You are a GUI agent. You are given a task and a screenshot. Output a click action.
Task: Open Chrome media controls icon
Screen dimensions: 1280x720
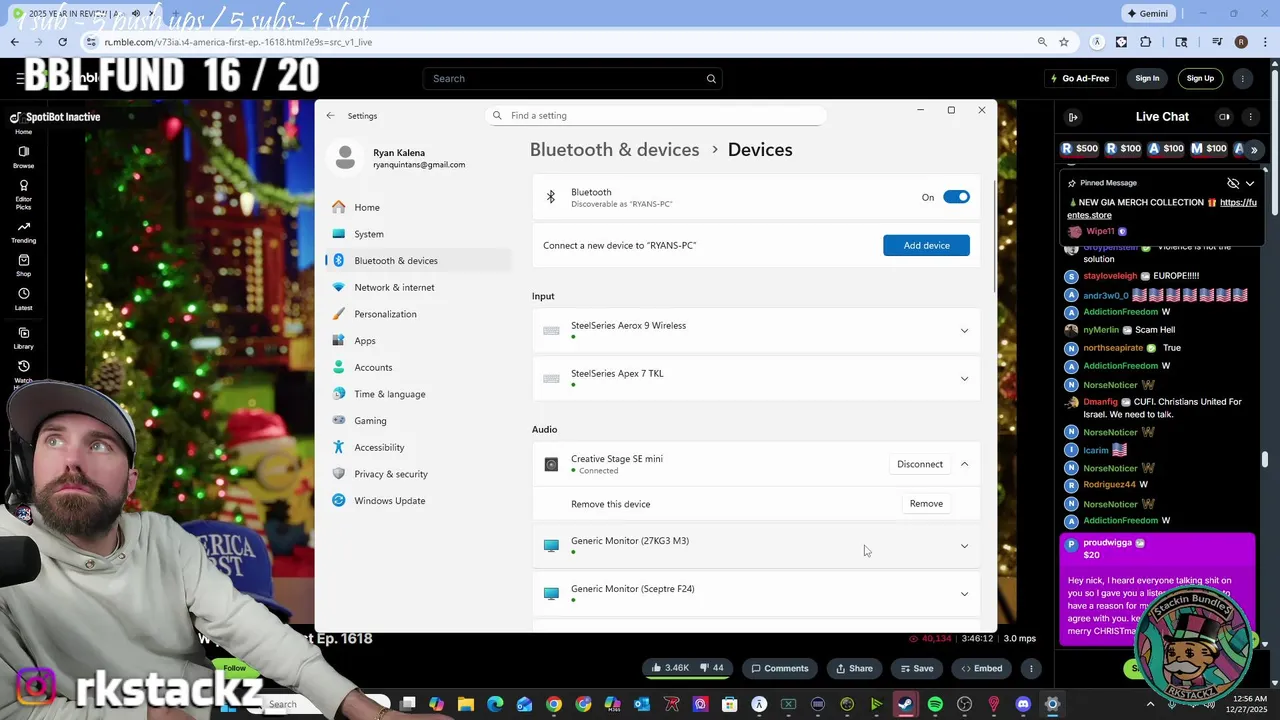point(1217,42)
